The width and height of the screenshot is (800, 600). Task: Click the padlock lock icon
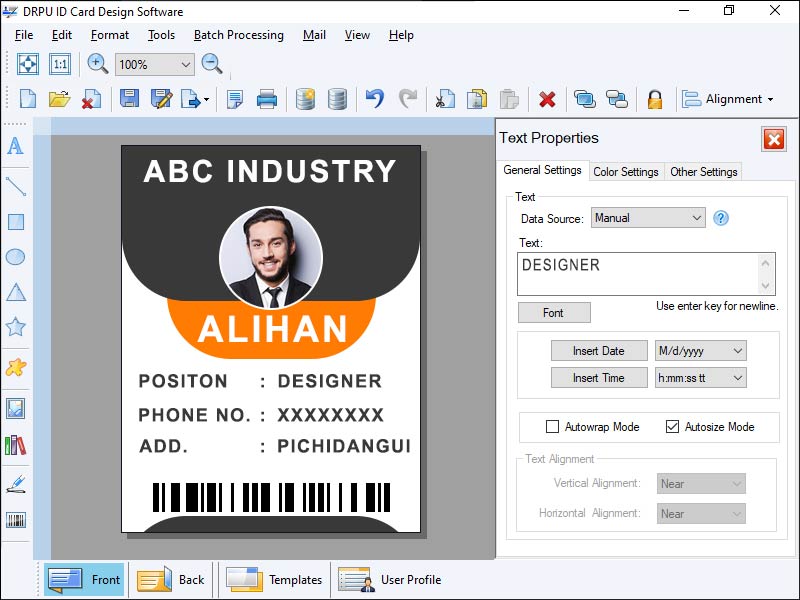[x=655, y=99]
